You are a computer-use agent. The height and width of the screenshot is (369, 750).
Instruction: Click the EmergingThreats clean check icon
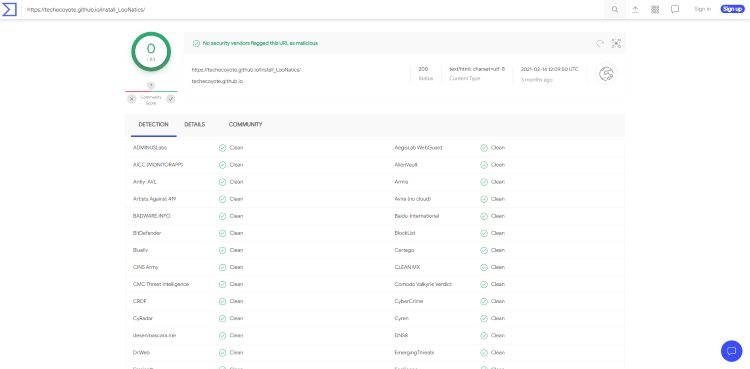(x=484, y=353)
